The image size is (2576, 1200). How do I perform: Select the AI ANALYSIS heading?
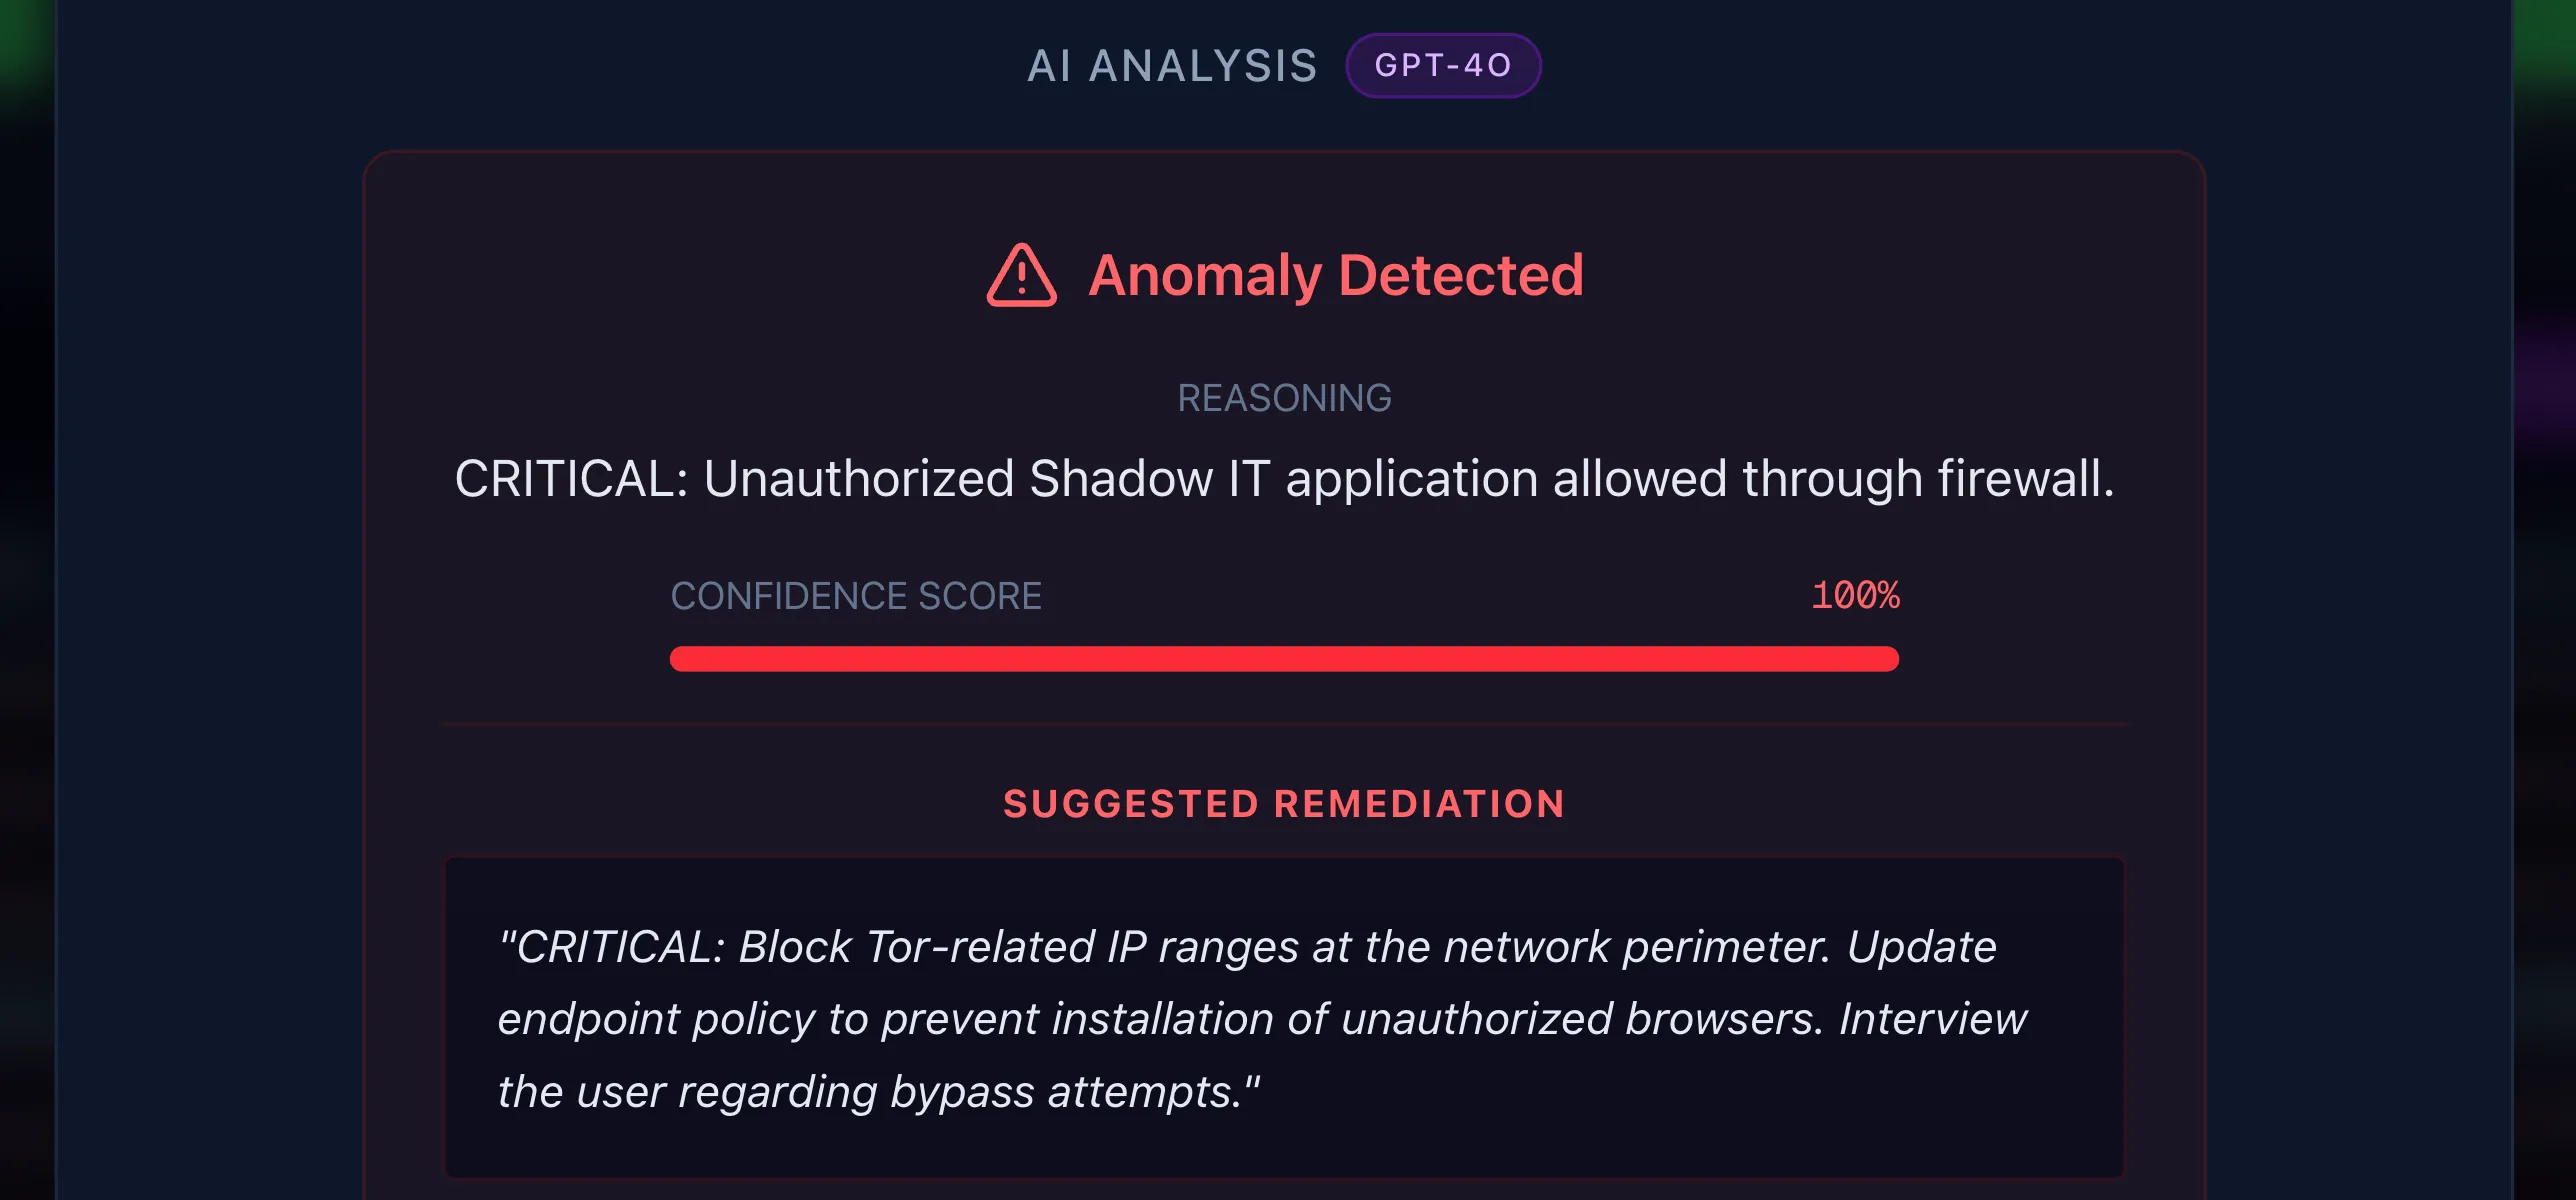pyautogui.click(x=1172, y=65)
